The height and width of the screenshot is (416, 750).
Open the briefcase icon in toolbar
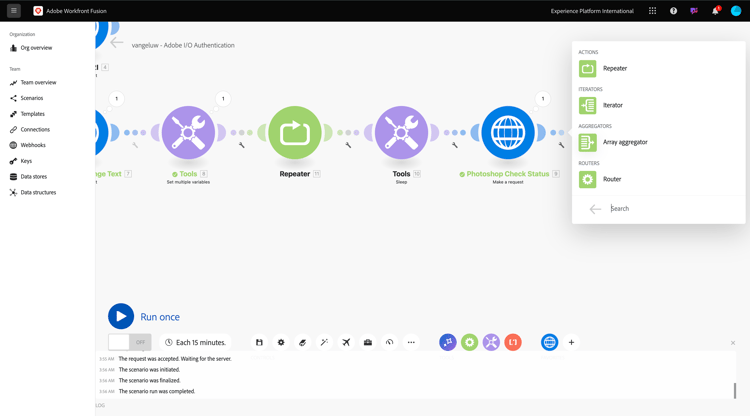[x=368, y=342]
